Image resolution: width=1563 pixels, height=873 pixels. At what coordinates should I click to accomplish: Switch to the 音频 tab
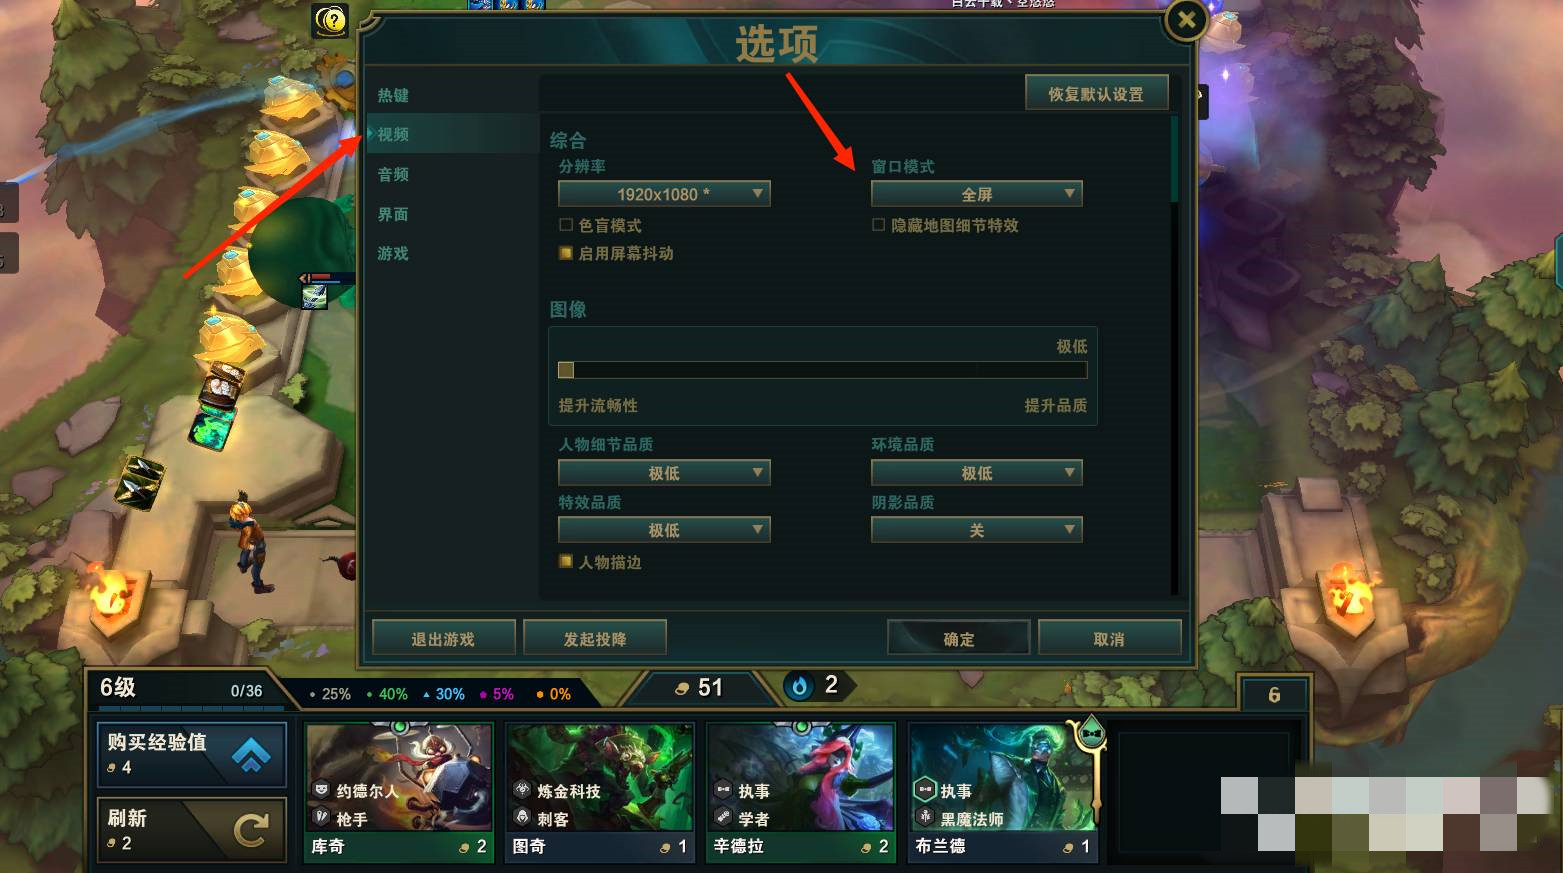tap(393, 174)
